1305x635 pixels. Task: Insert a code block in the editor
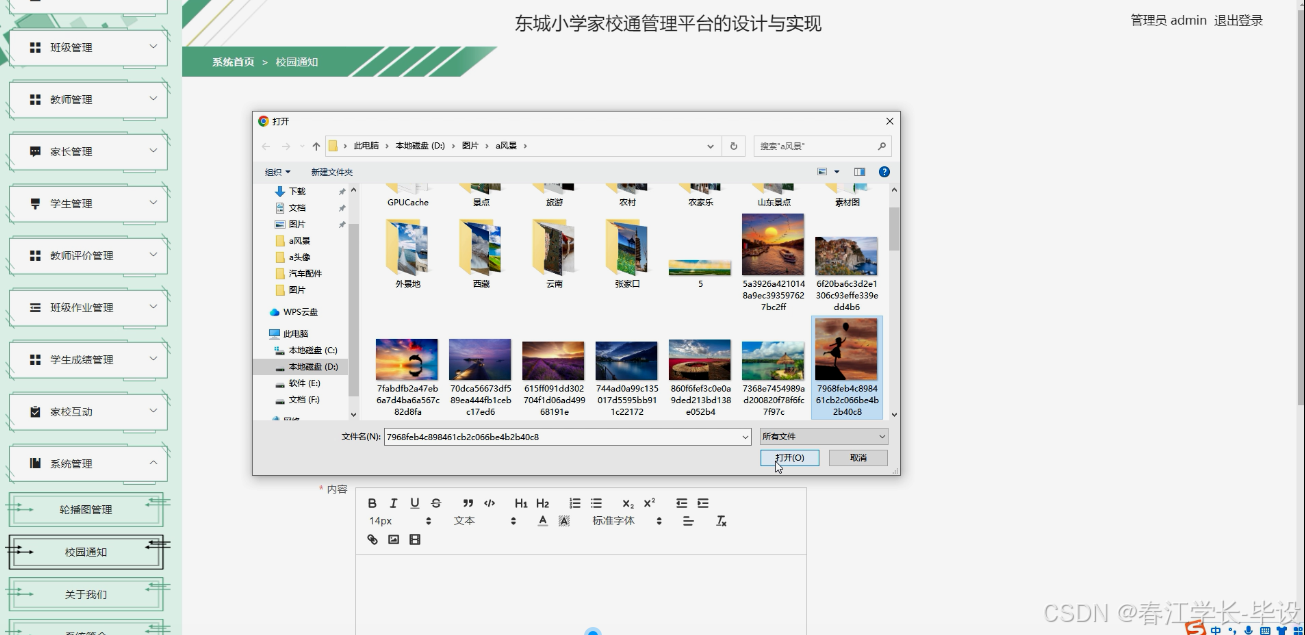pos(489,503)
